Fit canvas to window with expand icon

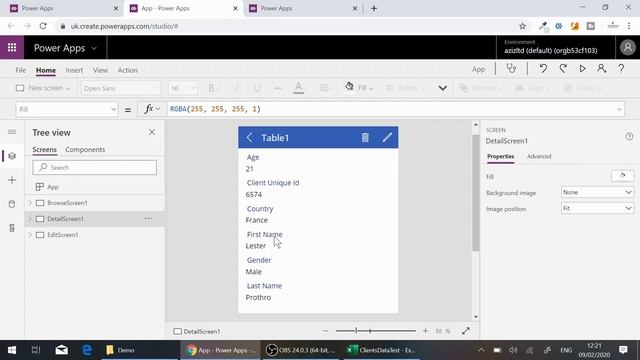[466, 331]
